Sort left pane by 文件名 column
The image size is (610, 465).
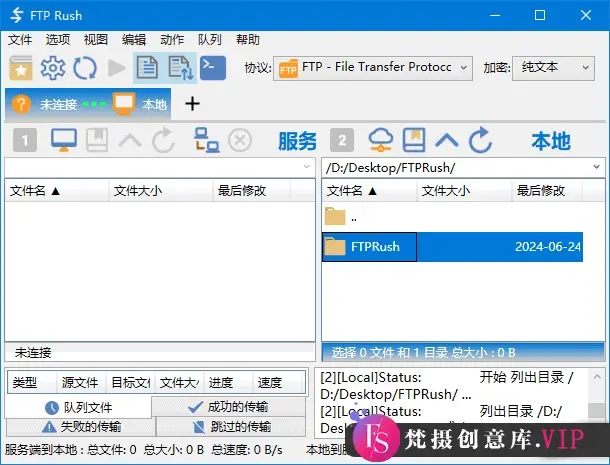[57, 191]
